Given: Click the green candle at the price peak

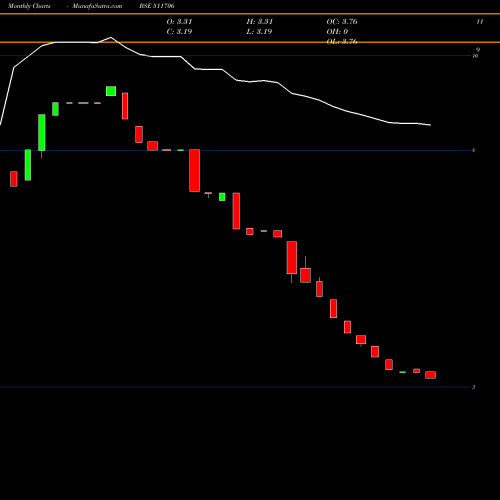Looking at the screenshot, I should (x=111, y=91).
